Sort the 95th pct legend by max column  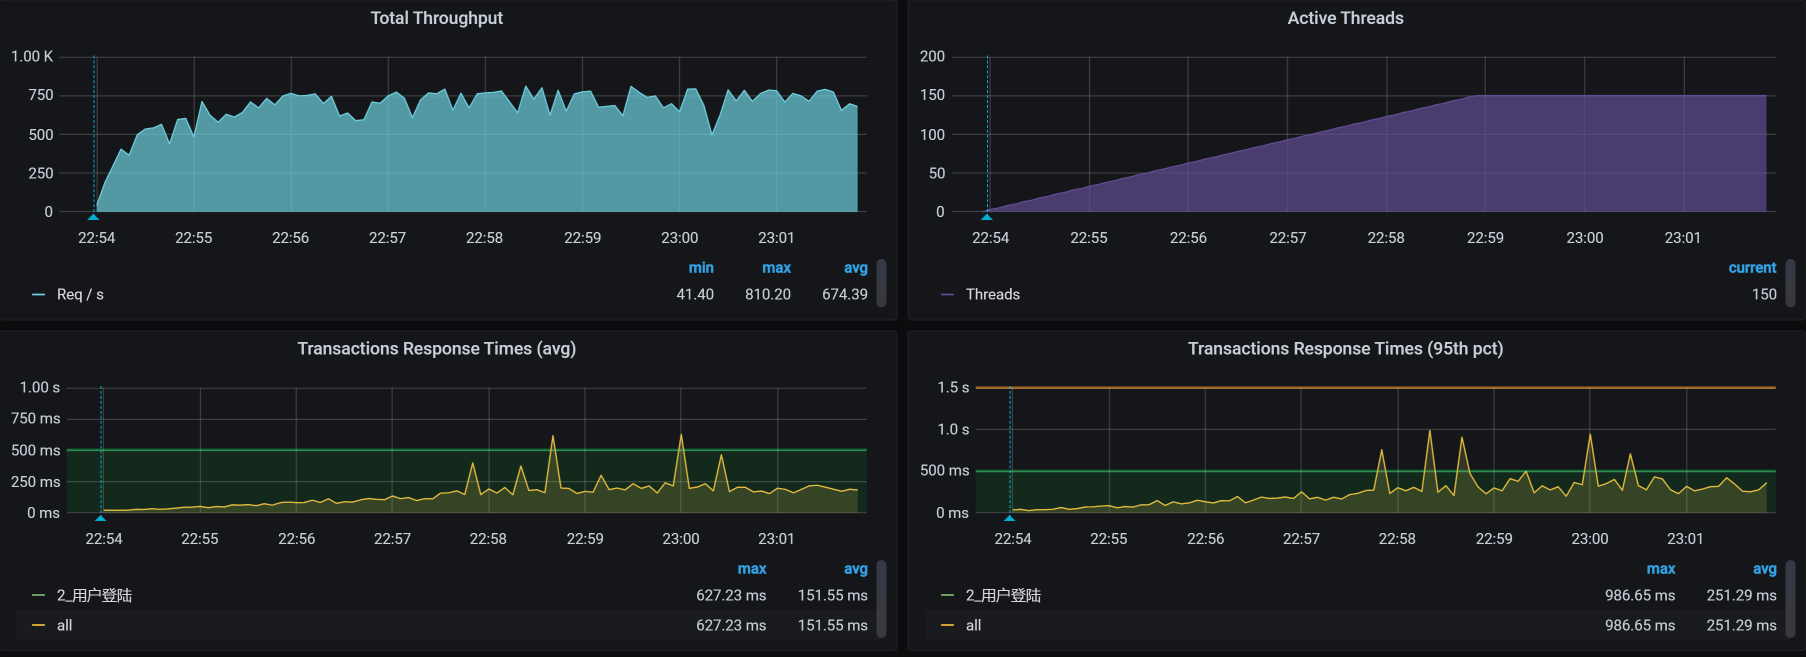pos(1660,569)
